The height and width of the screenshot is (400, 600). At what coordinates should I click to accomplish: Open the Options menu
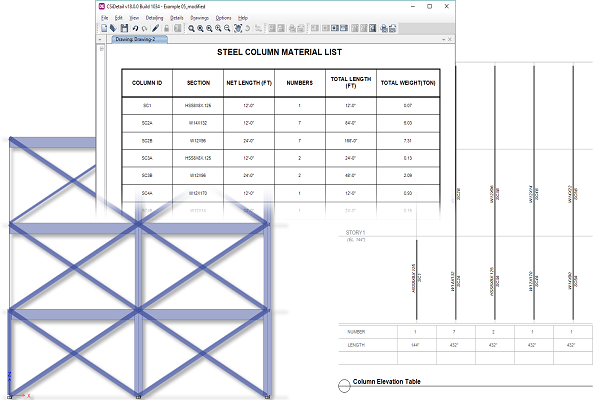(x=223, y=18)
